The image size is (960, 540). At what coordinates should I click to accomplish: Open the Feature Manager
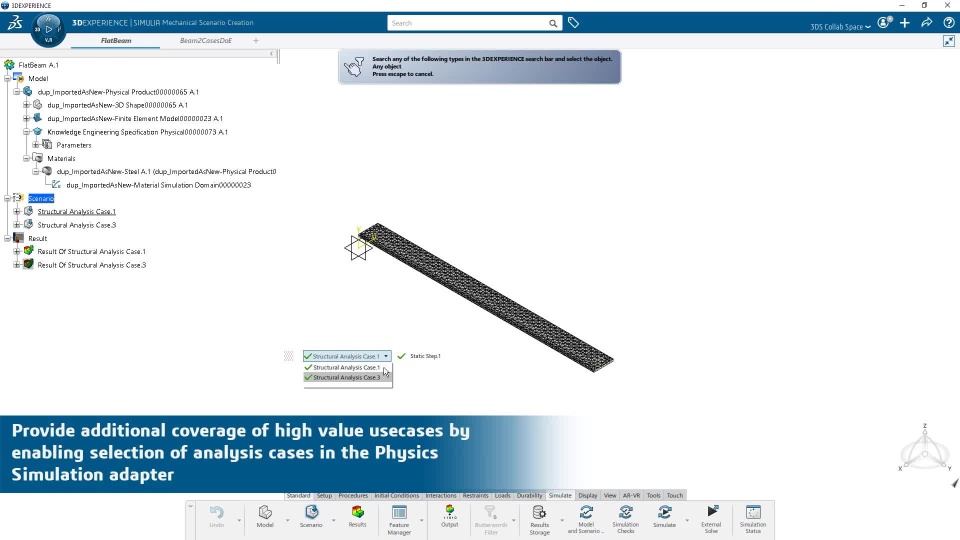[399, 520]
